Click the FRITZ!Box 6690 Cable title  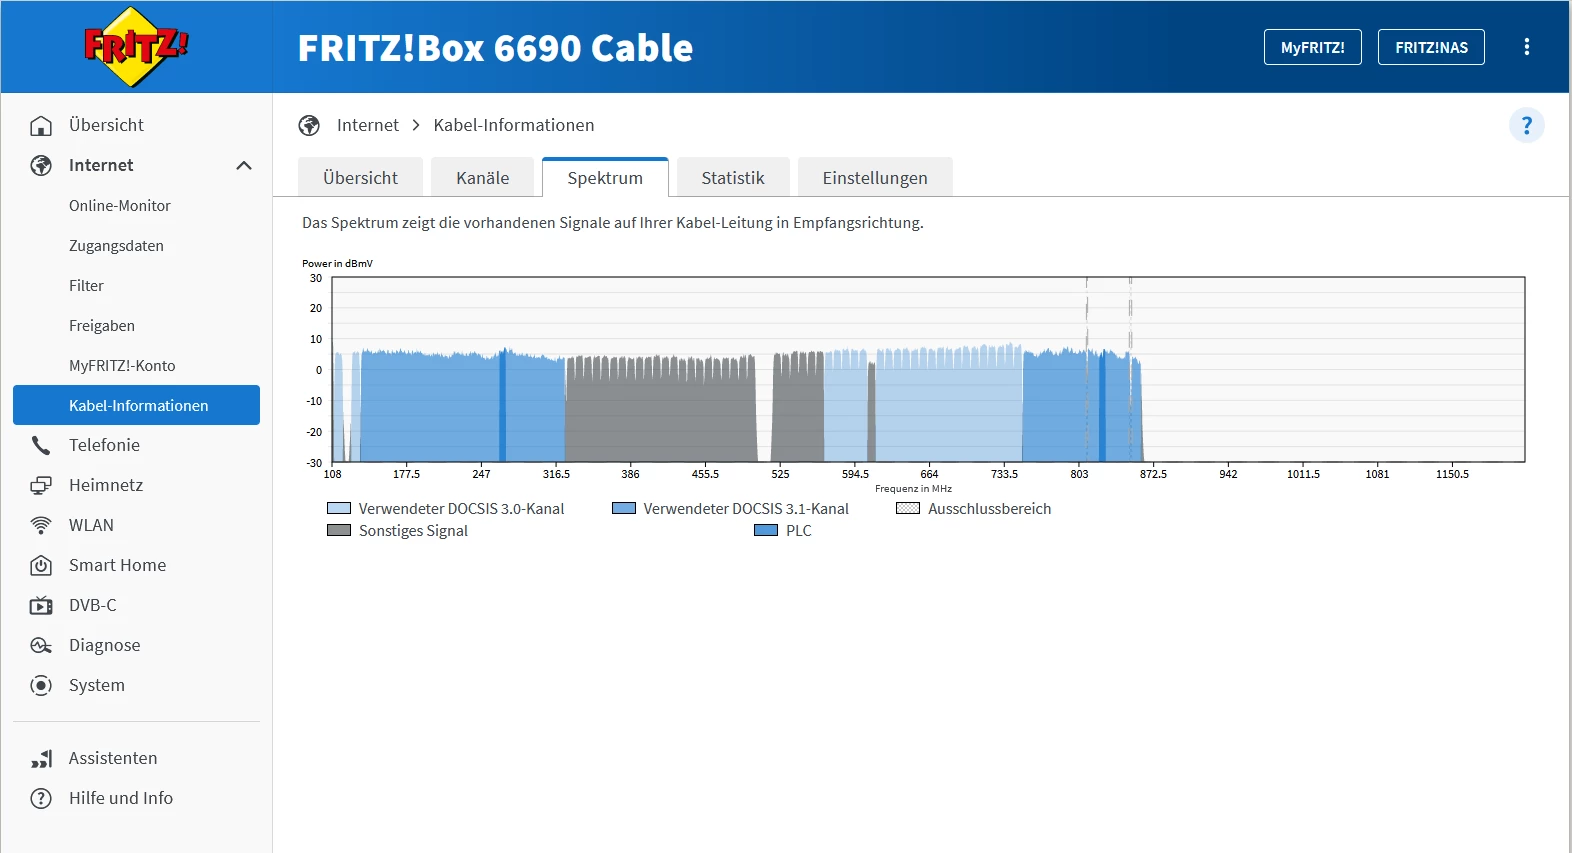(x=495, y=48)
